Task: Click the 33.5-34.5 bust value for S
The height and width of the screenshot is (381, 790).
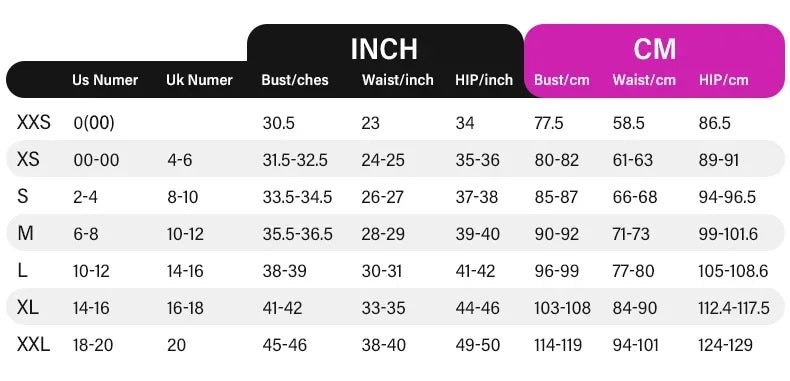Action: coord(297,197)
